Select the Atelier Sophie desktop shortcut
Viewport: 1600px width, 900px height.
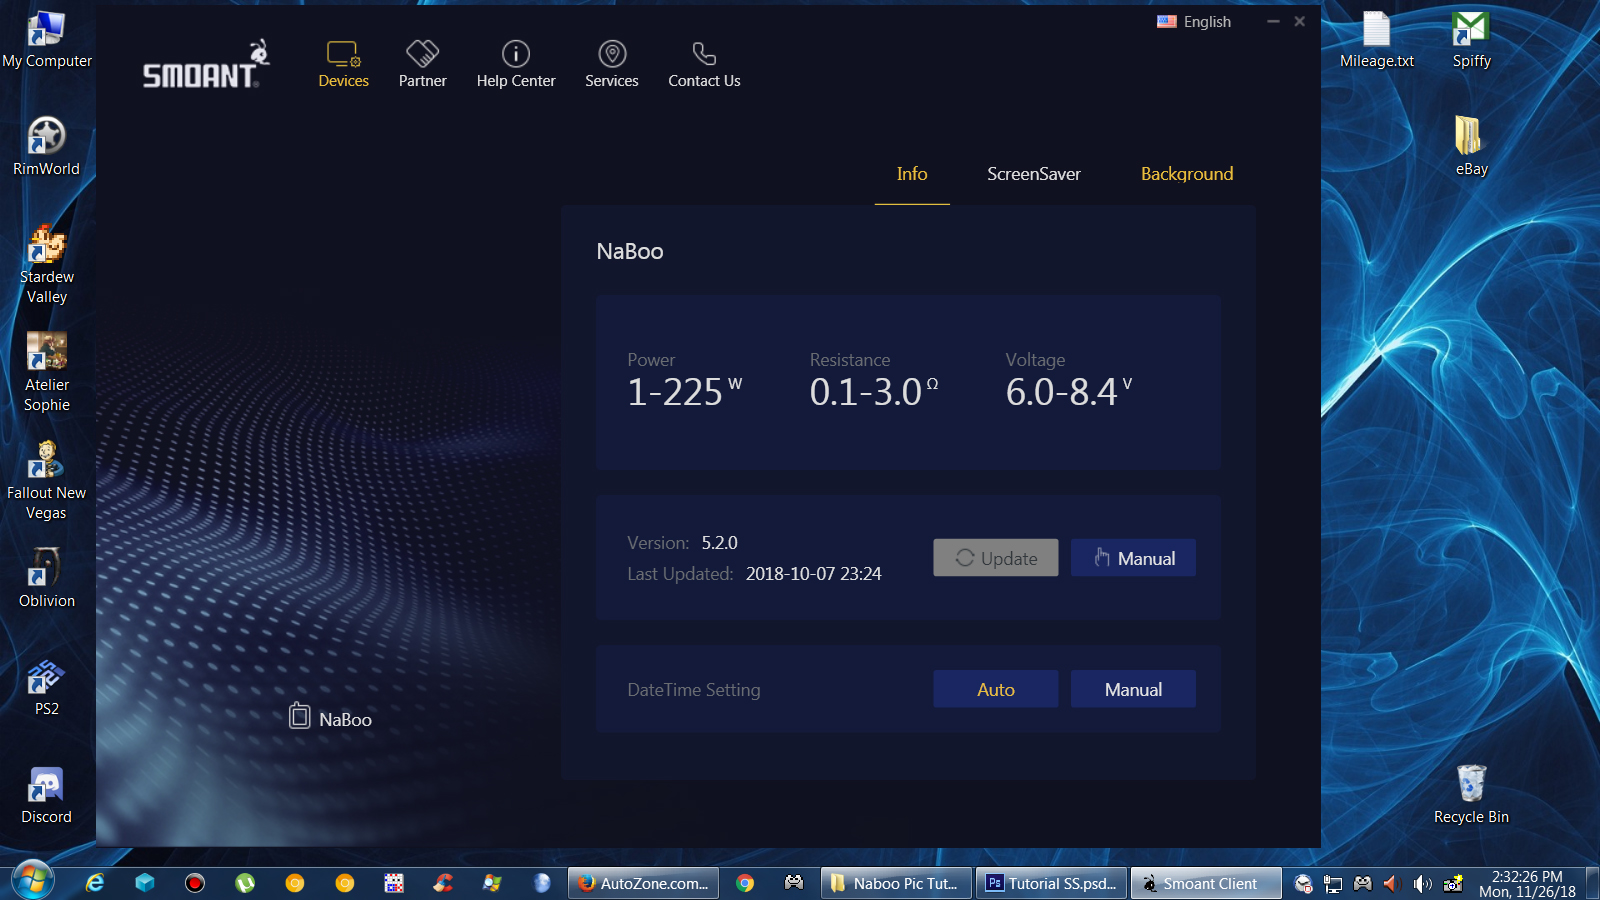tap(47, 373)
